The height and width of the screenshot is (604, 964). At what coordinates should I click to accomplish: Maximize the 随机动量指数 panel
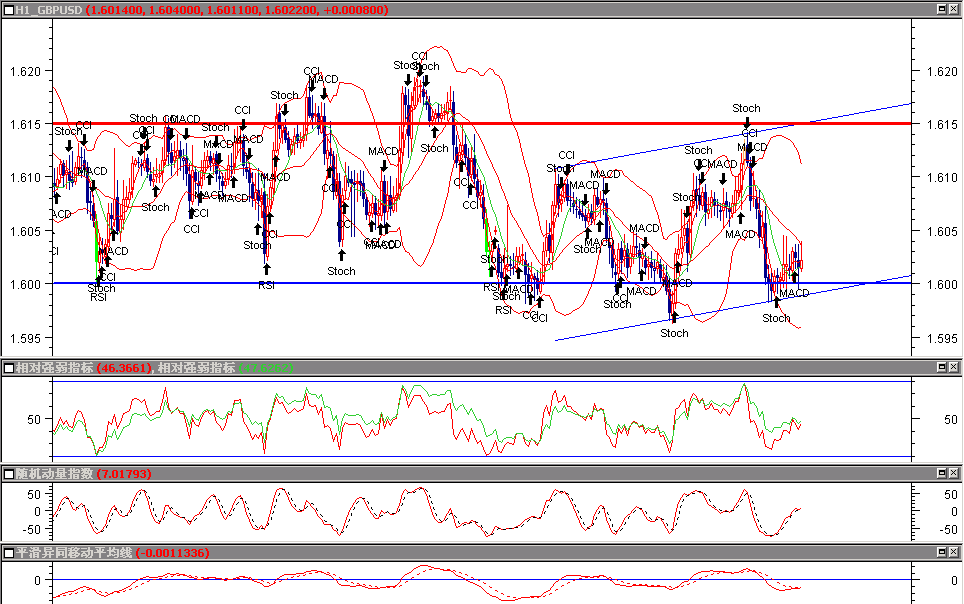pyautogui.click(x=942, y=473)
